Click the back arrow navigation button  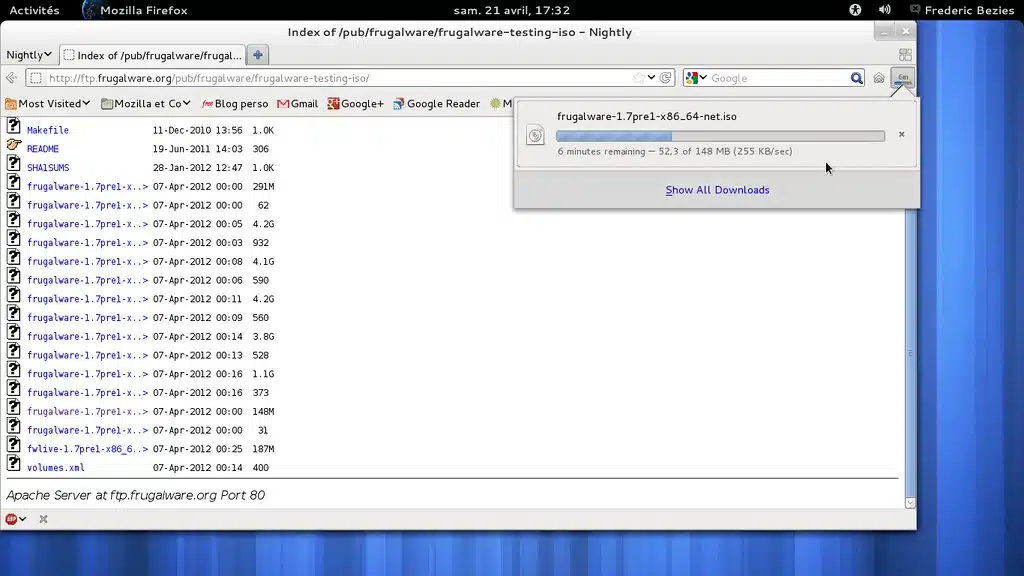[x=12, y=78]
